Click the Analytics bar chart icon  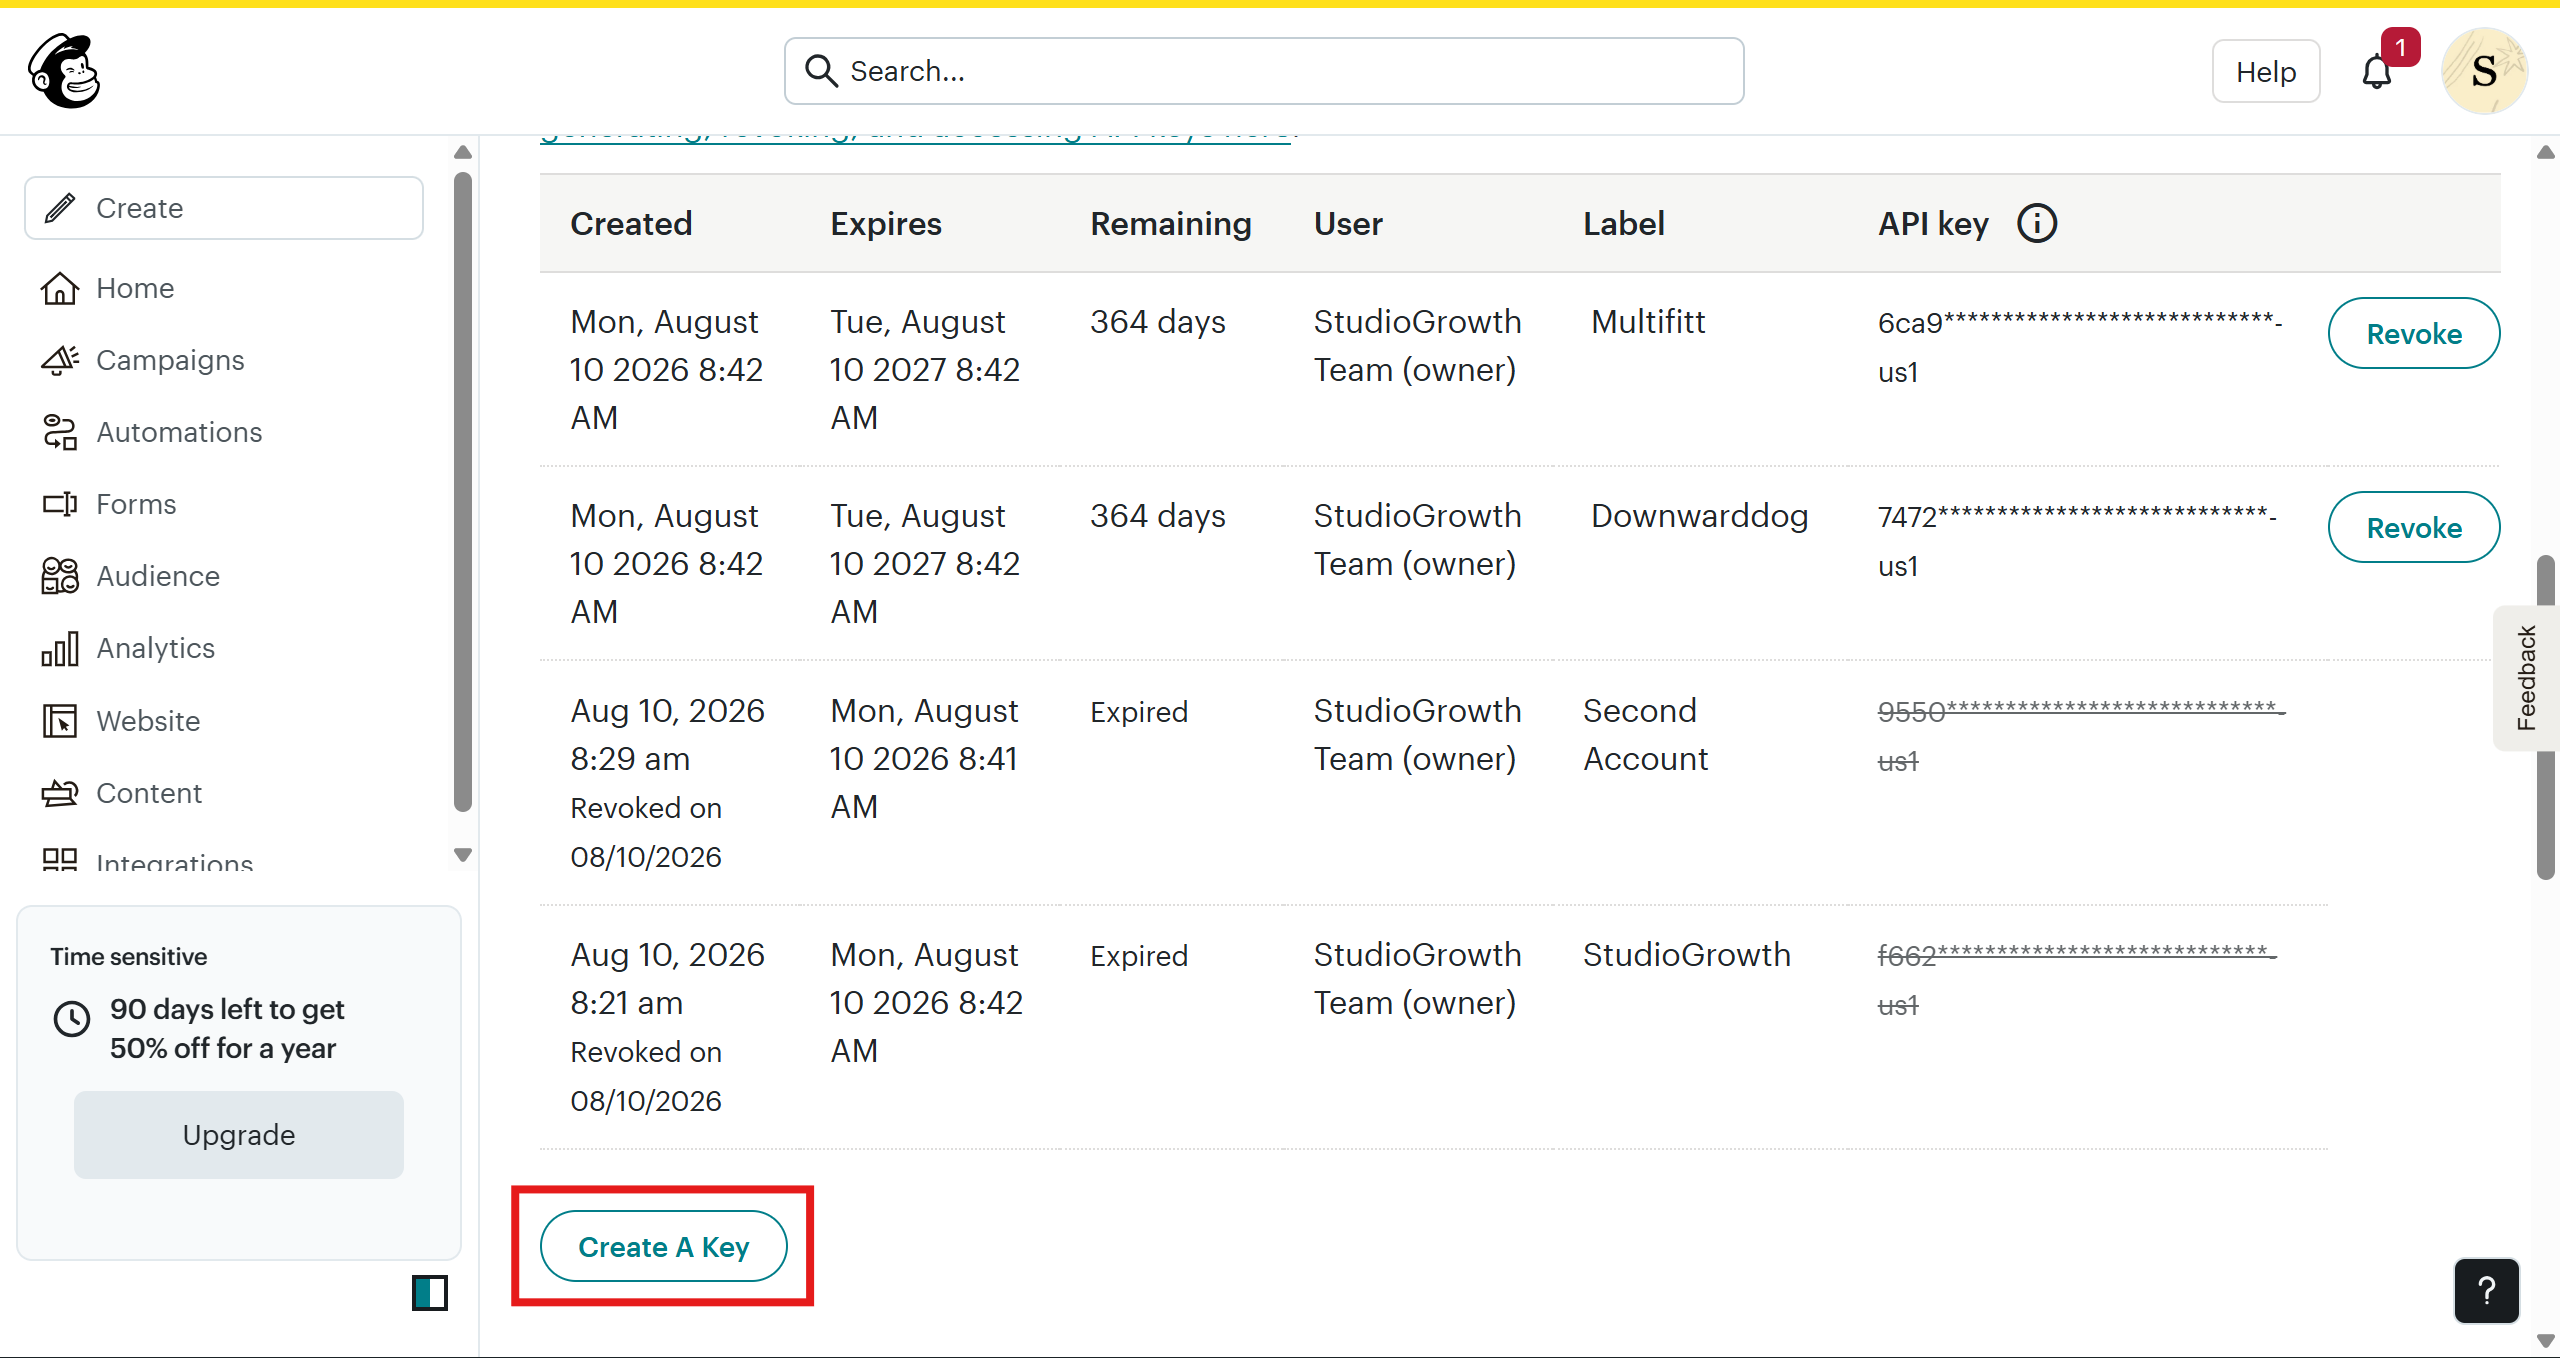coord(60,648)
